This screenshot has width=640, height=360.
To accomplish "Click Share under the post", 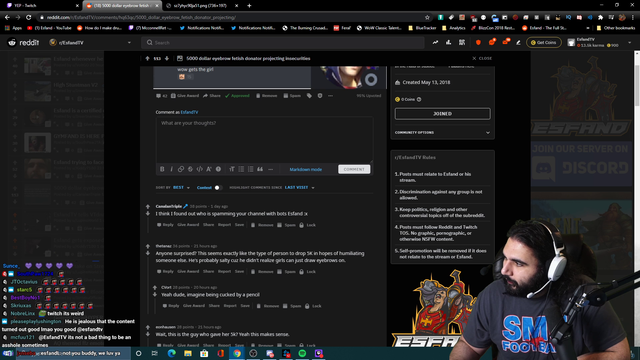I will 212,96.
